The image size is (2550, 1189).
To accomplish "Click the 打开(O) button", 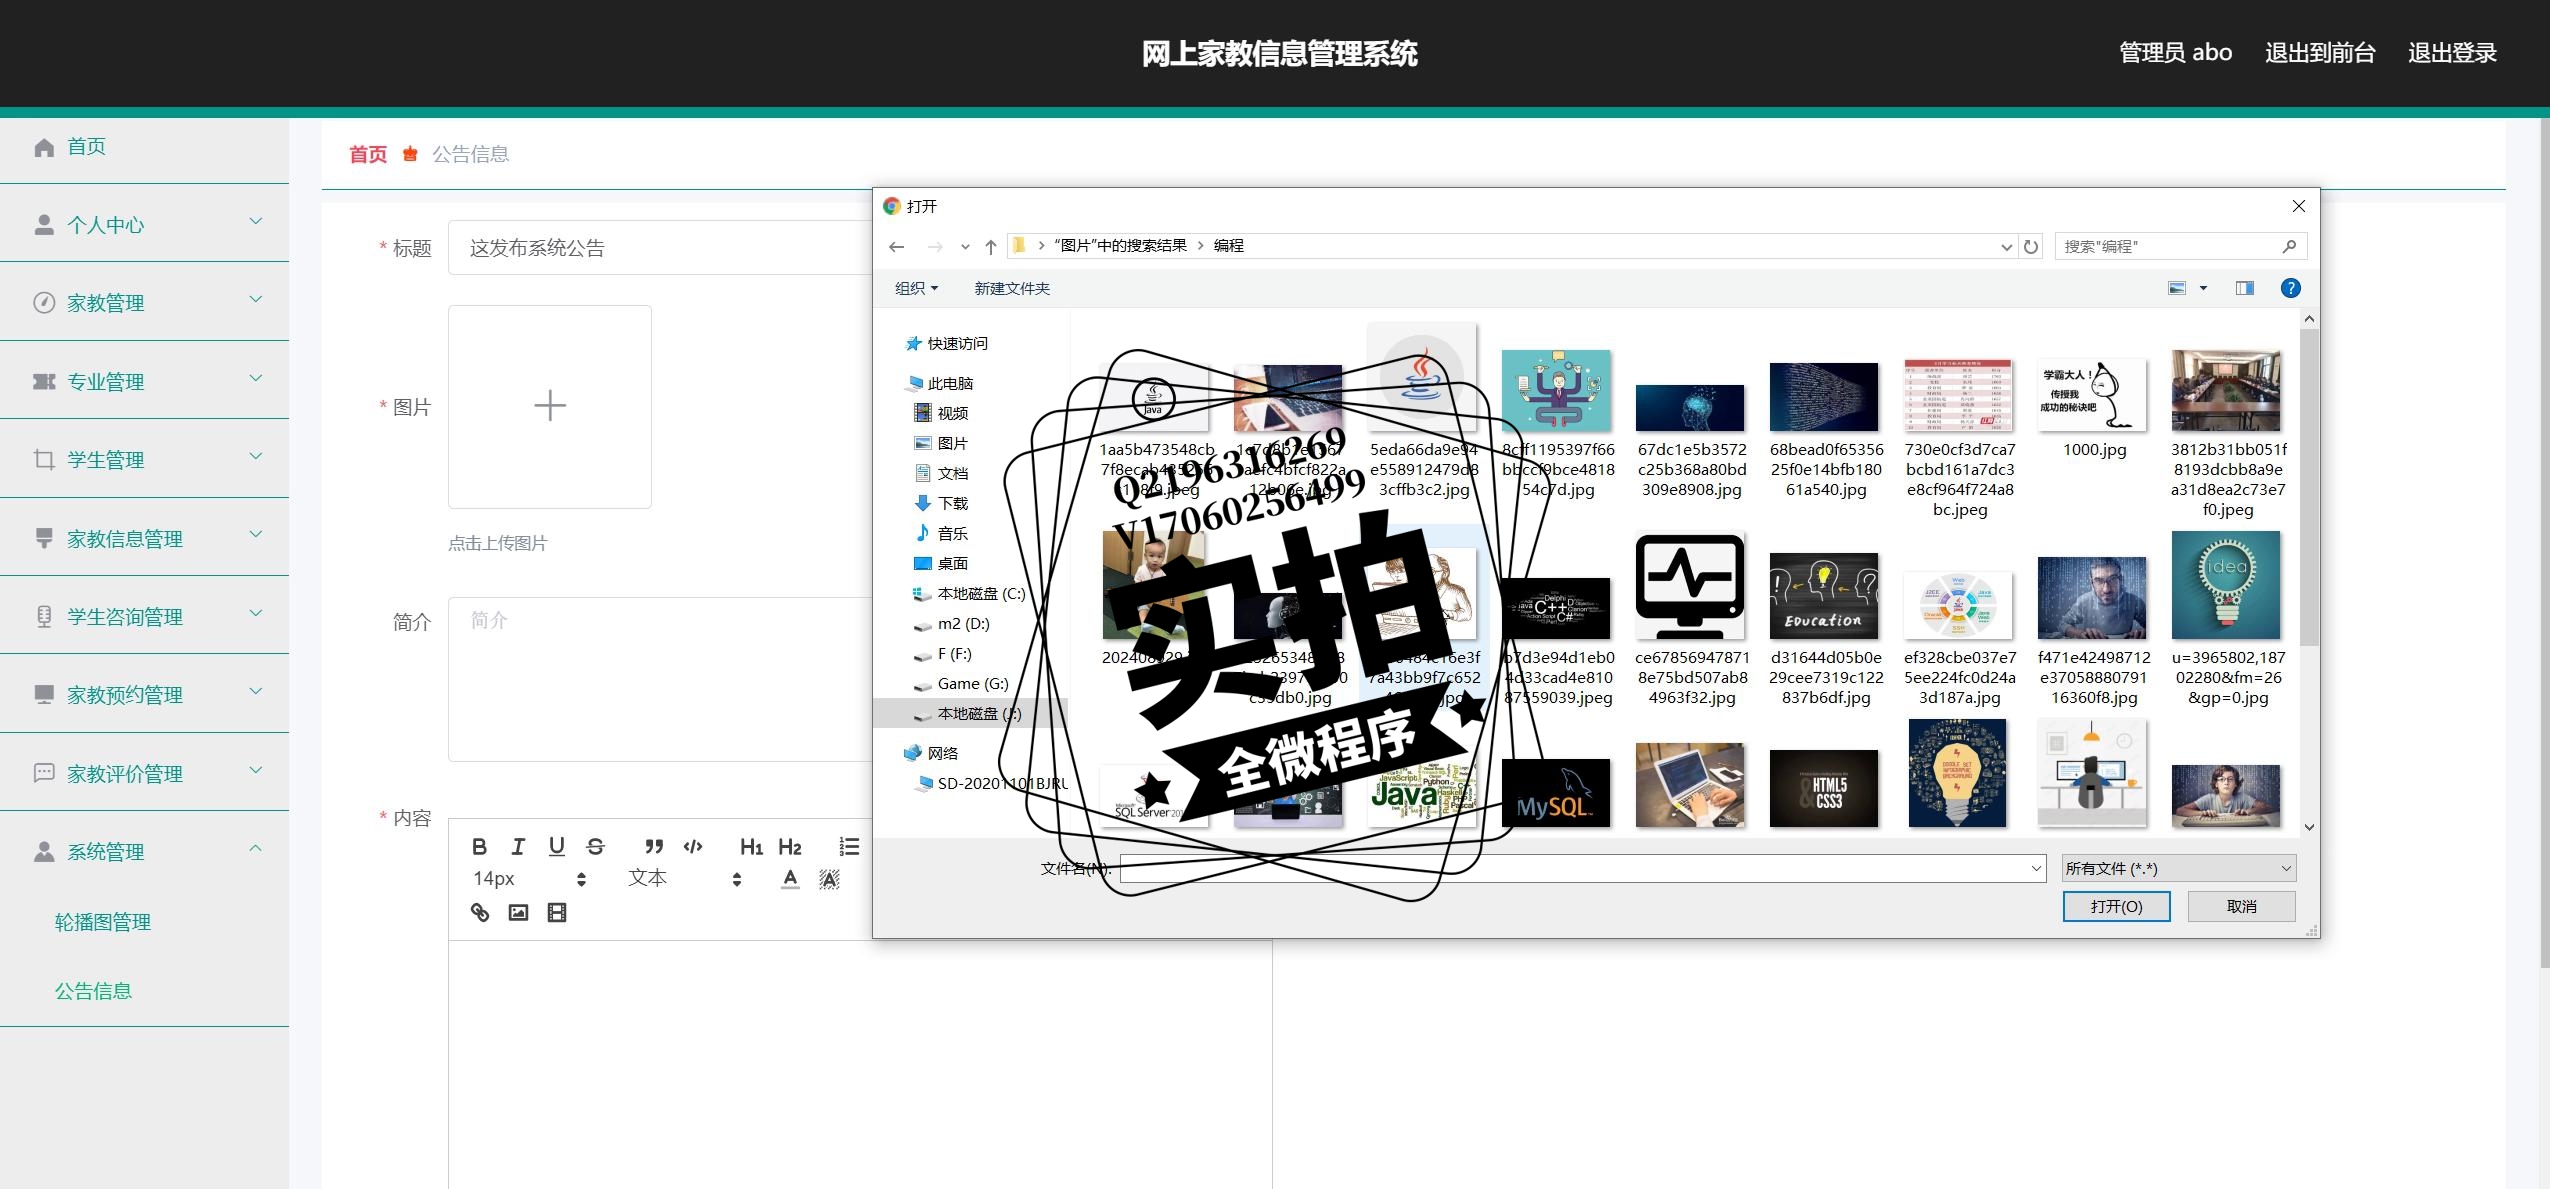I will (x=2116, y=906).
